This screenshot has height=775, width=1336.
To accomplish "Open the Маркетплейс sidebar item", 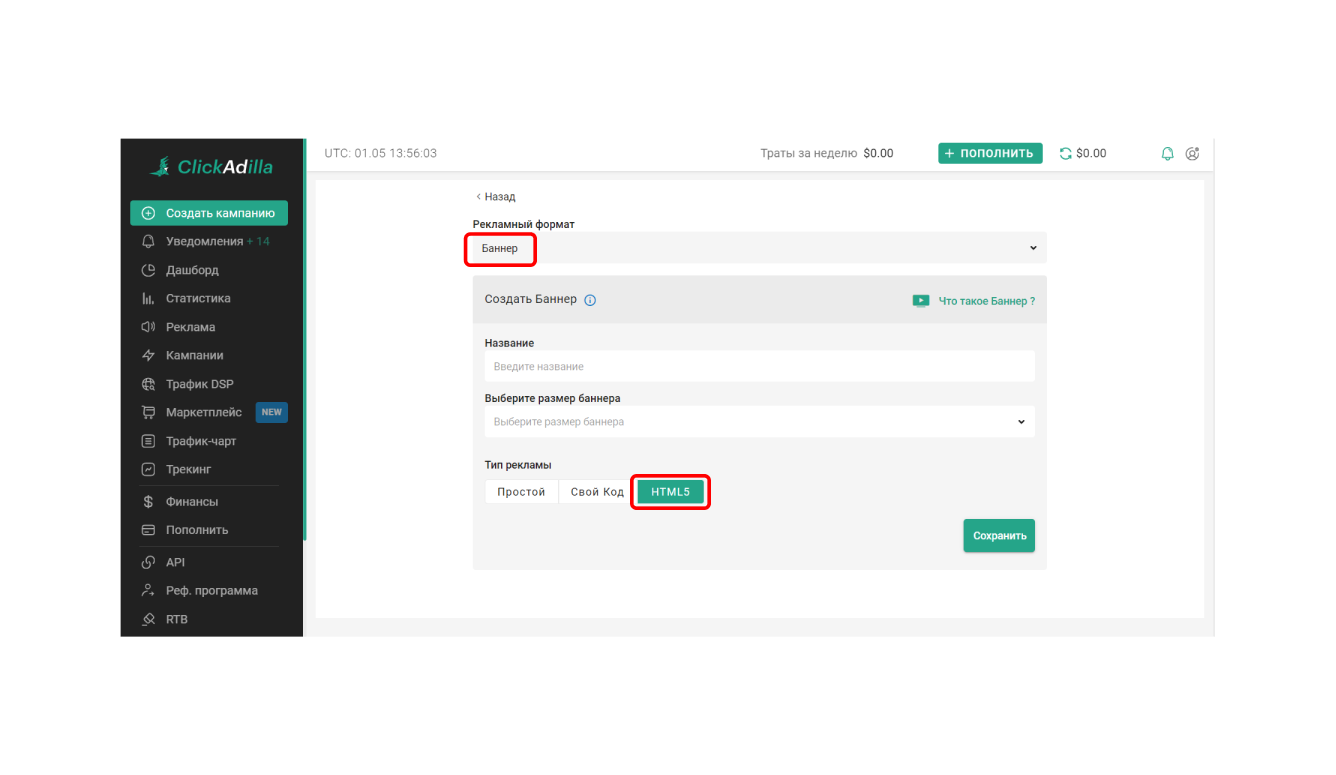I will point(203,412).
